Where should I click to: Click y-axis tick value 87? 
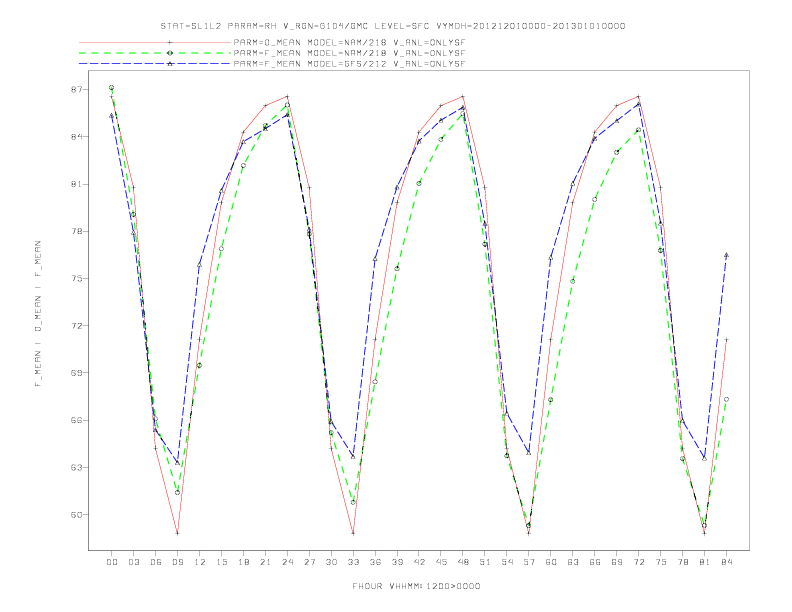click(x=75, y=89)
